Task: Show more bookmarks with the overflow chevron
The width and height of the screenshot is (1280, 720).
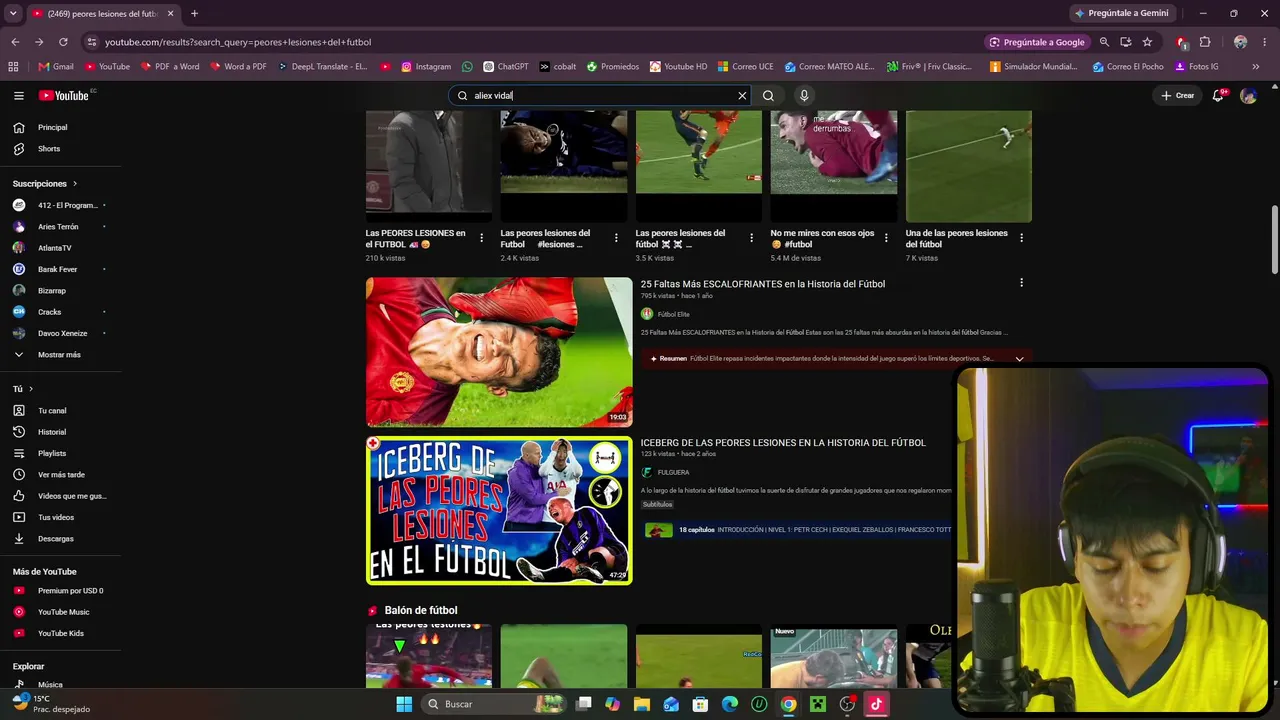Action: (x=1256, y=67)
